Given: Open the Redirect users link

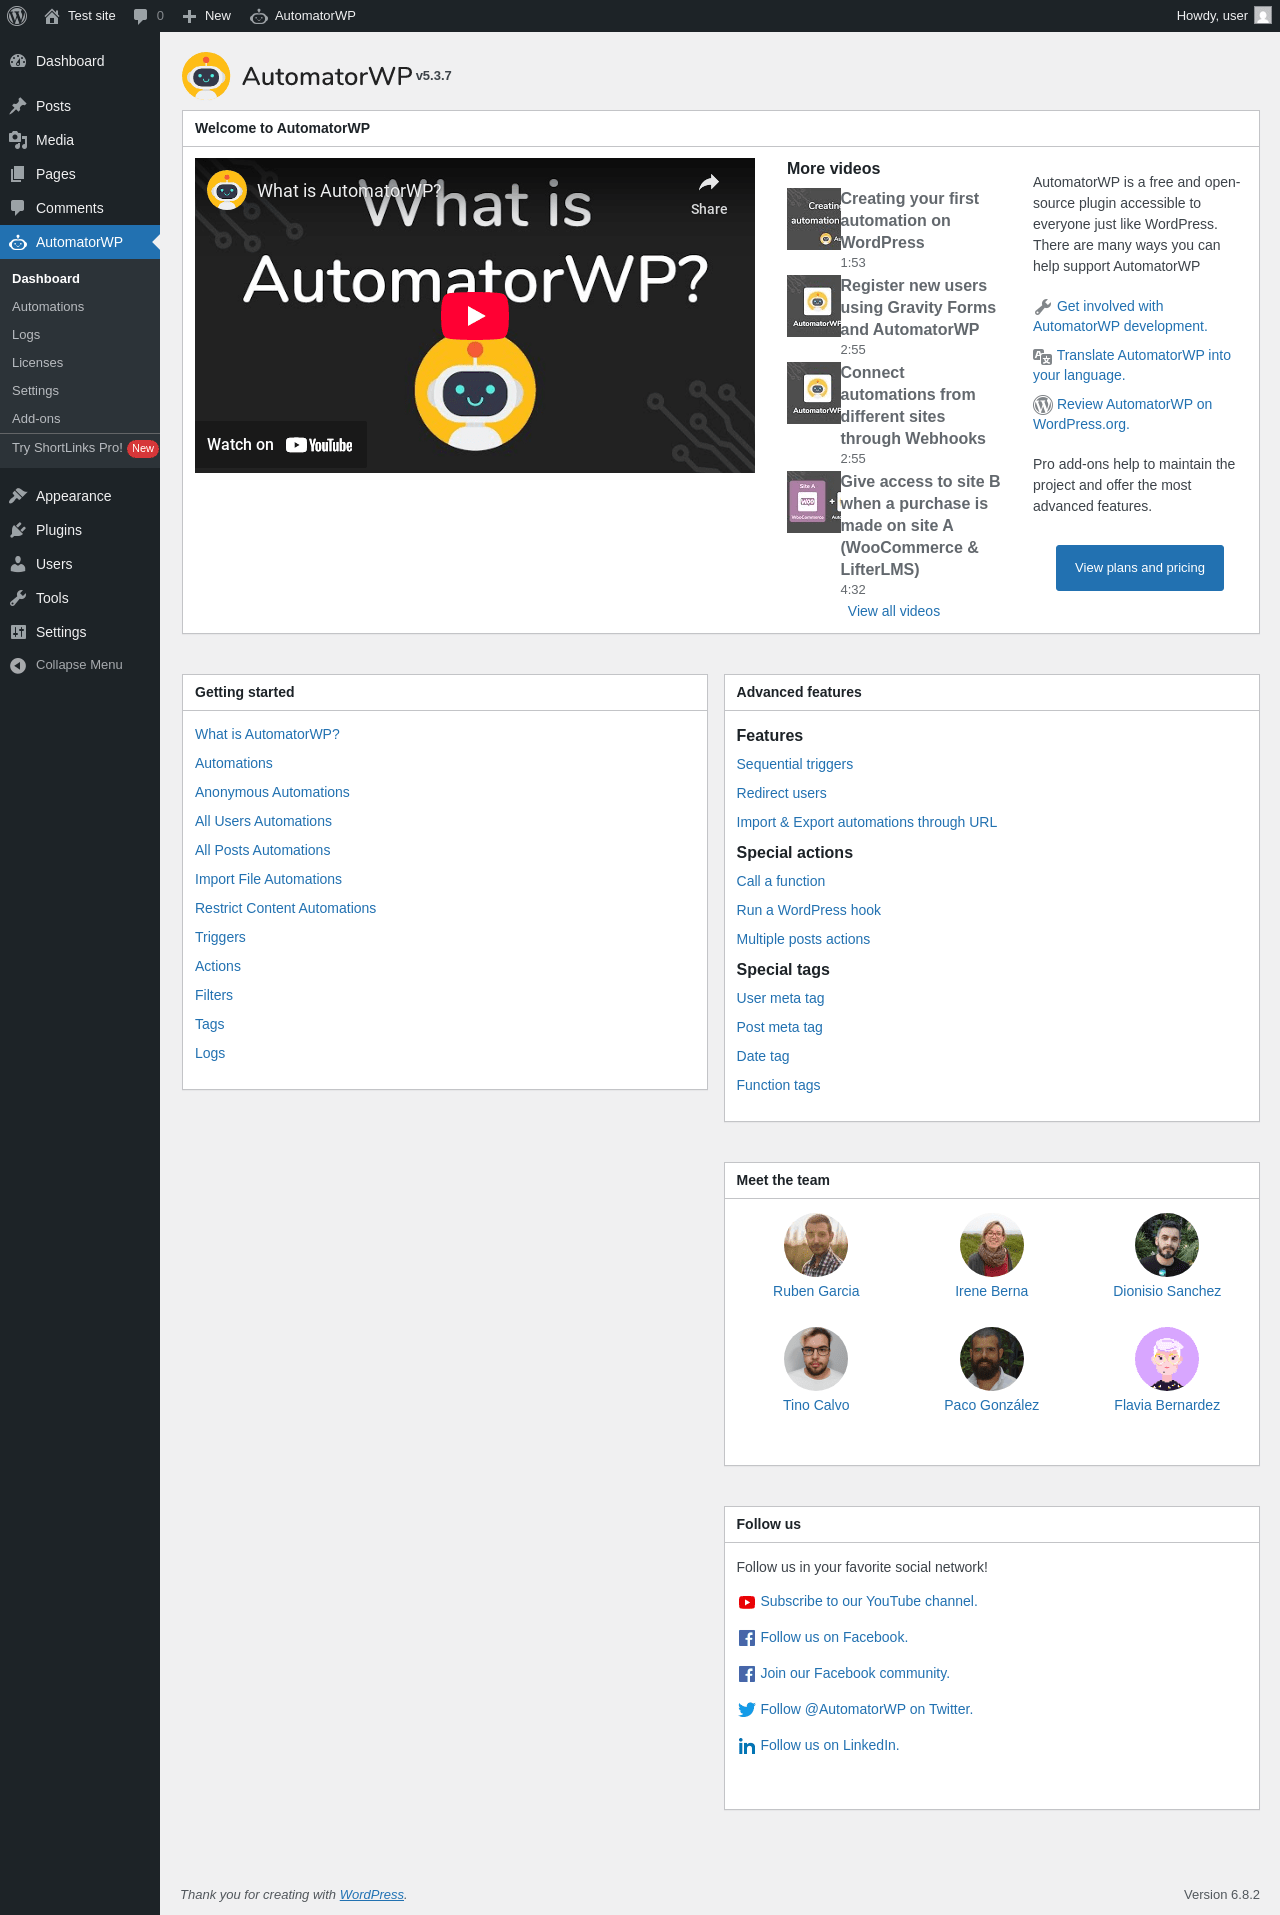Looking at the screenshot, I should pos(782,793).
